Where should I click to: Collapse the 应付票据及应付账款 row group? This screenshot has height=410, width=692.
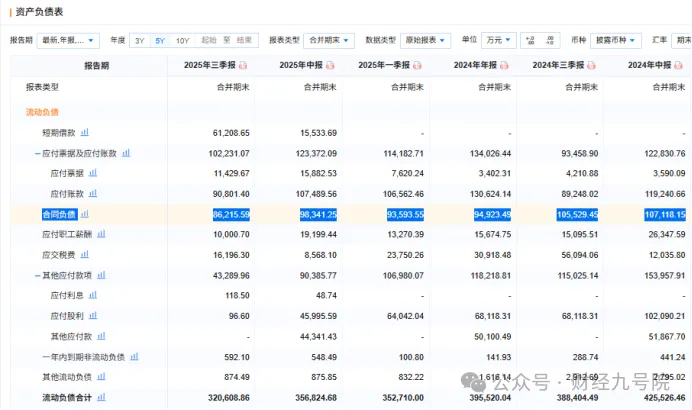[x=38, y=154]
